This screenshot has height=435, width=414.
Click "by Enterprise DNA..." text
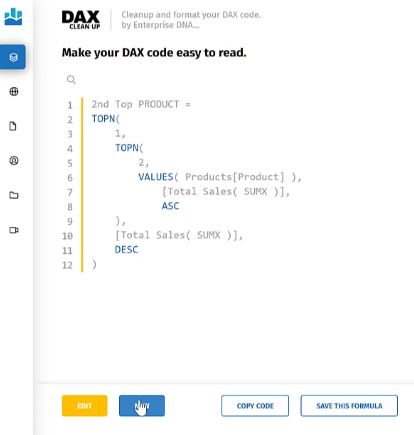point(160,25)
